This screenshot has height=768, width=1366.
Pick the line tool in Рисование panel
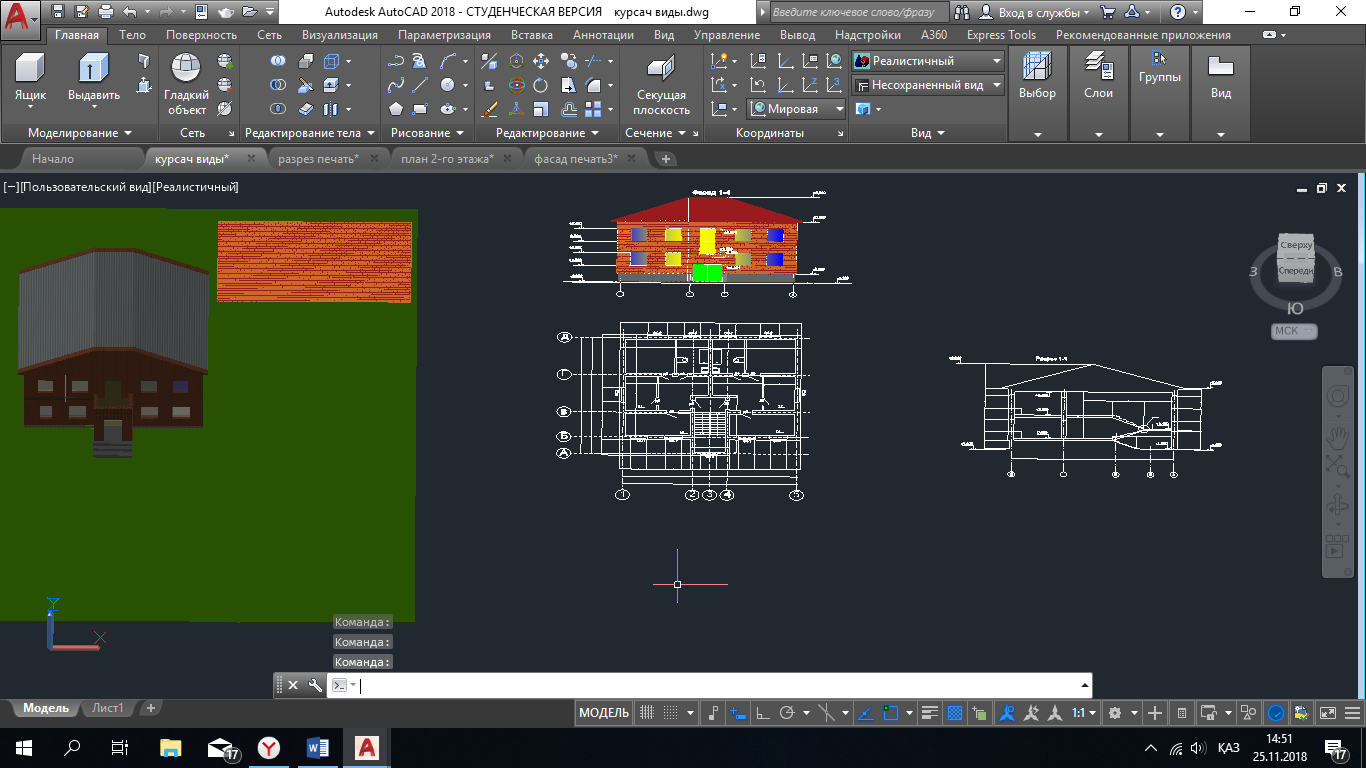coord(421,85)
